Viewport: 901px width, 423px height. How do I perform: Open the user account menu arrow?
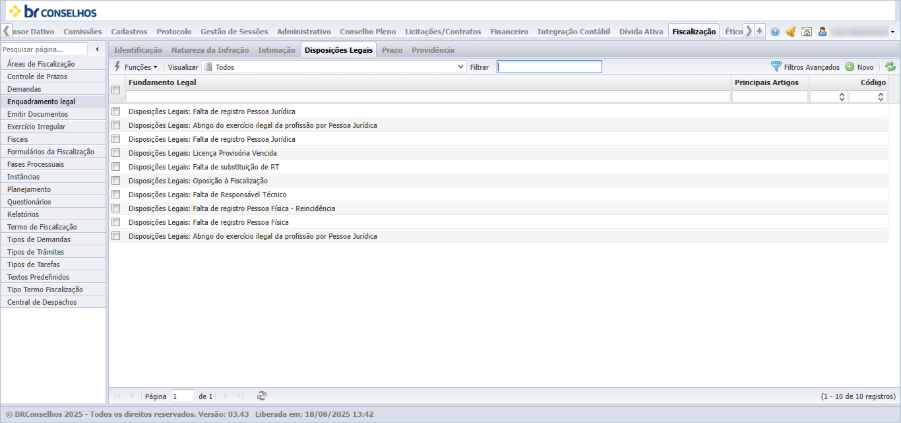(x=892, y=32)
